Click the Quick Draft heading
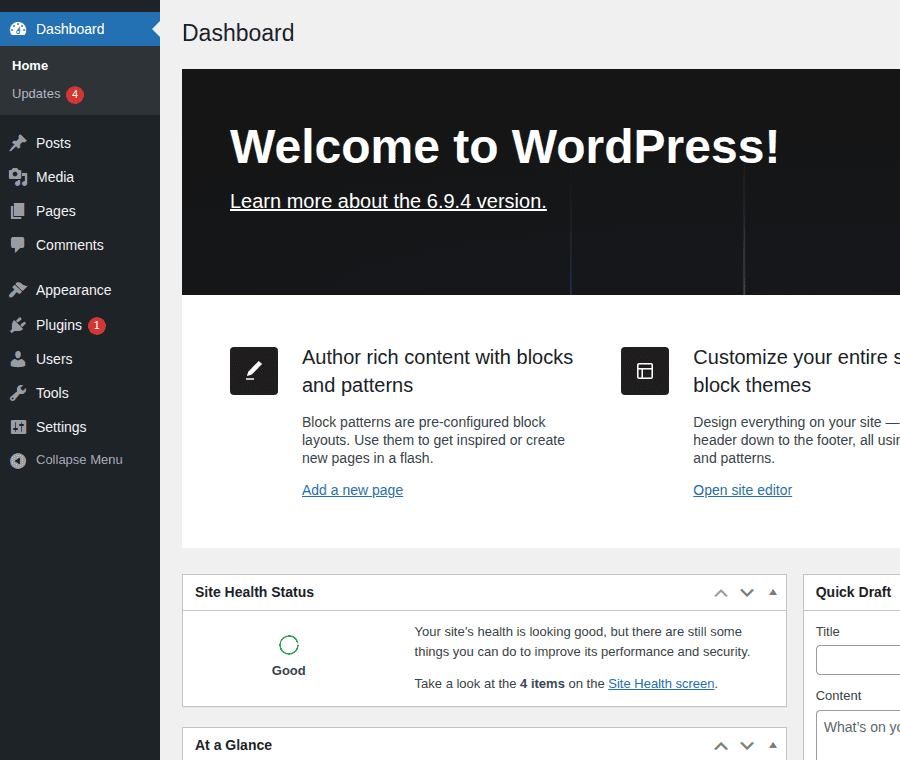This screenshot has width=900, height=760. coord(854,592)
